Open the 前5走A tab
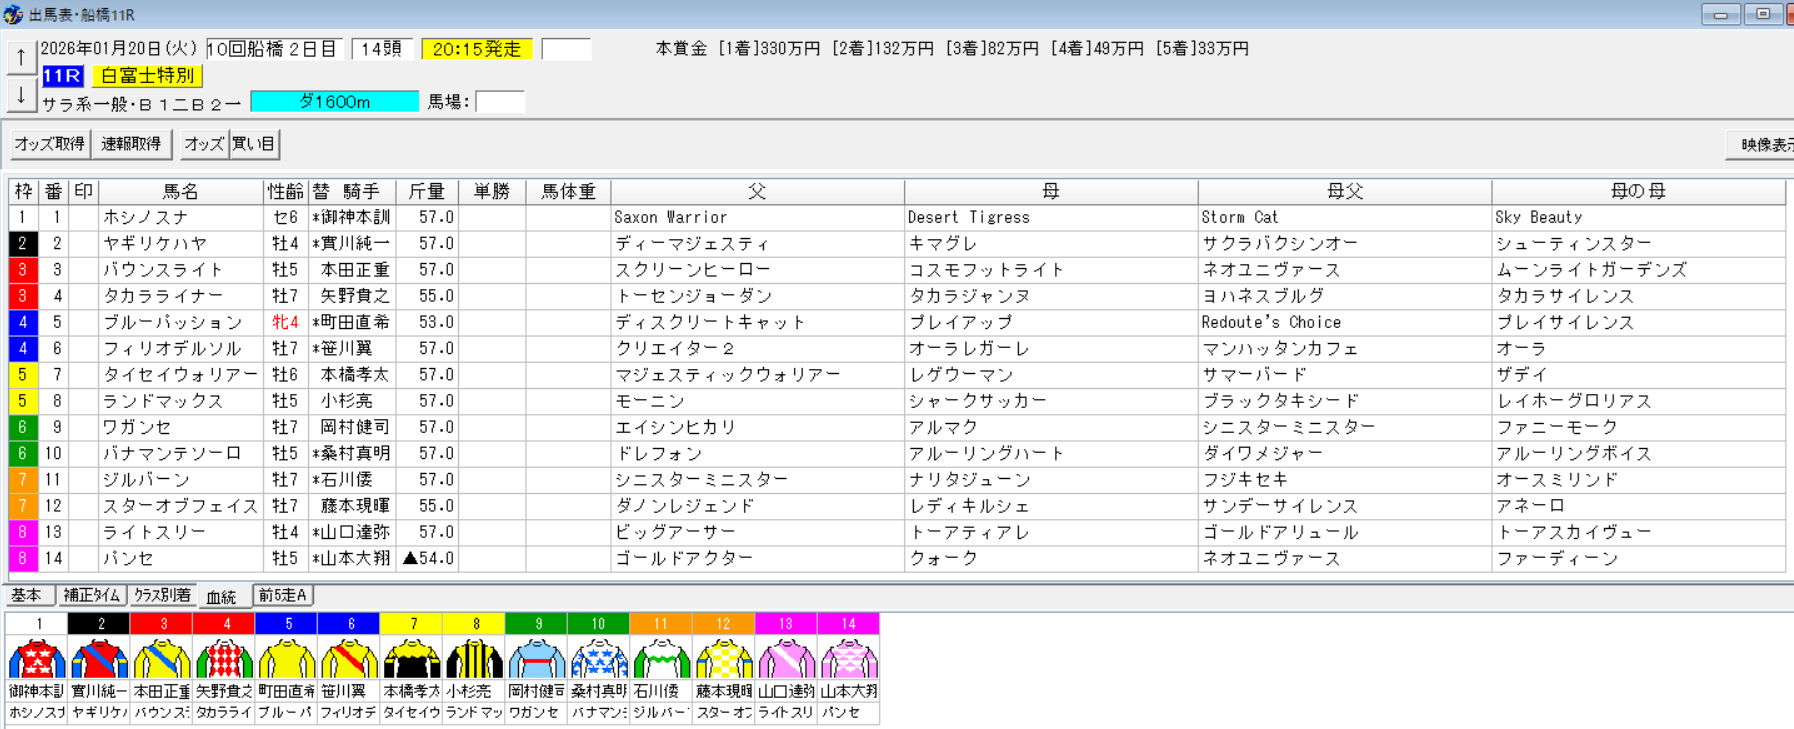 [x=283, y=595]
